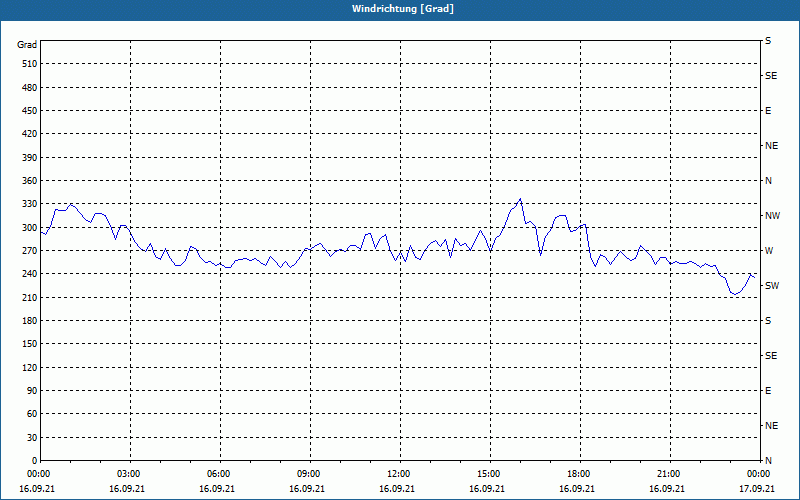Click the 180 y-axis value
Viewport: 800px width, 500px height.
(x=30, y=321)
